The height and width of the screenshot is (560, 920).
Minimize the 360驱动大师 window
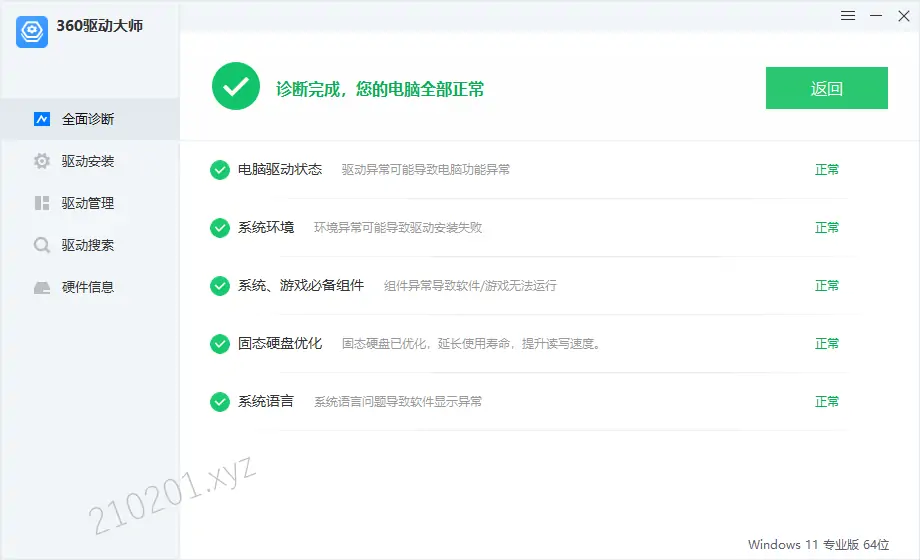point(876,16)
